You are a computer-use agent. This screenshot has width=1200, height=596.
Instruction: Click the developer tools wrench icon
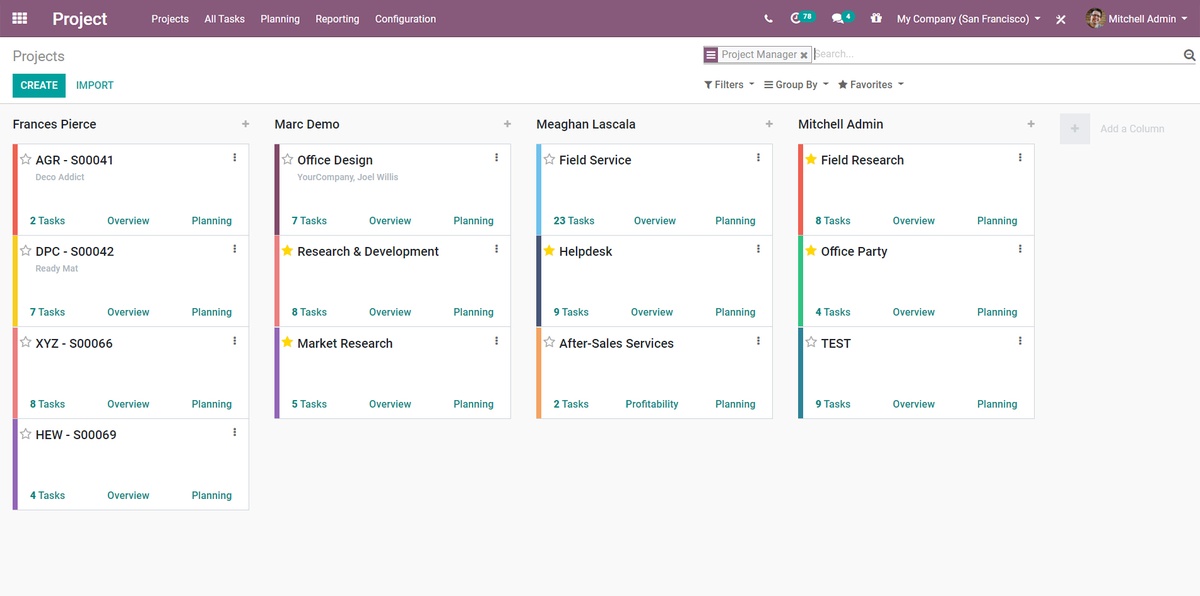click(1060, 18)
